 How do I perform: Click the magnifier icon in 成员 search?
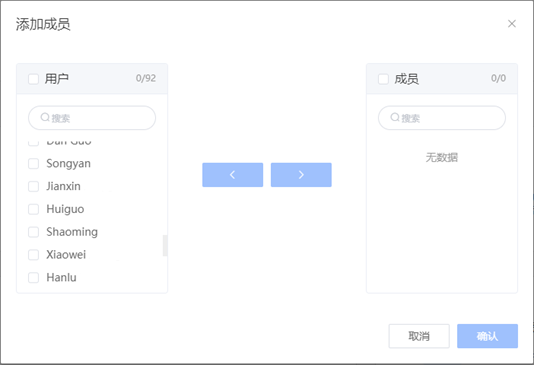(x=395, y=117)
